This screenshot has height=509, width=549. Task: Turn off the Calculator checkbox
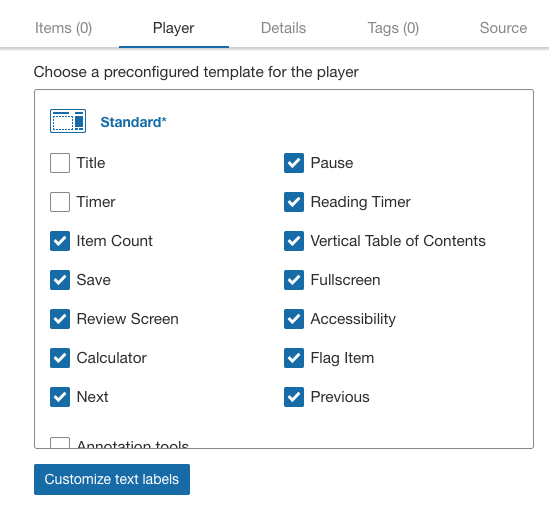60,358
